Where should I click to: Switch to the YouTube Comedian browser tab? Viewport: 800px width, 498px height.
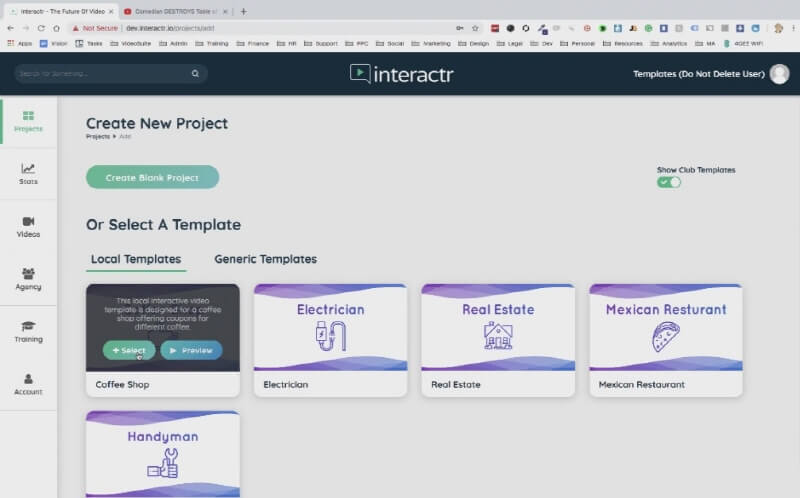point(175,11)
